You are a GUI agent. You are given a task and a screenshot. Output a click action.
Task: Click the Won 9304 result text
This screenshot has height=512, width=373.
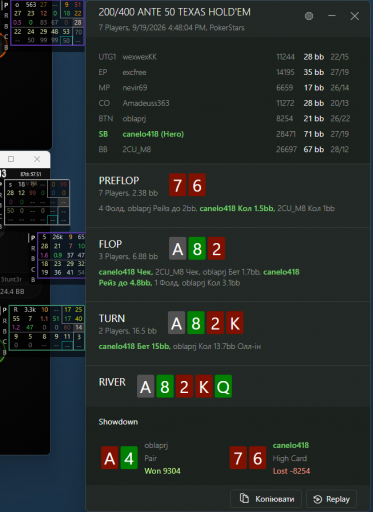click(162, 471)
